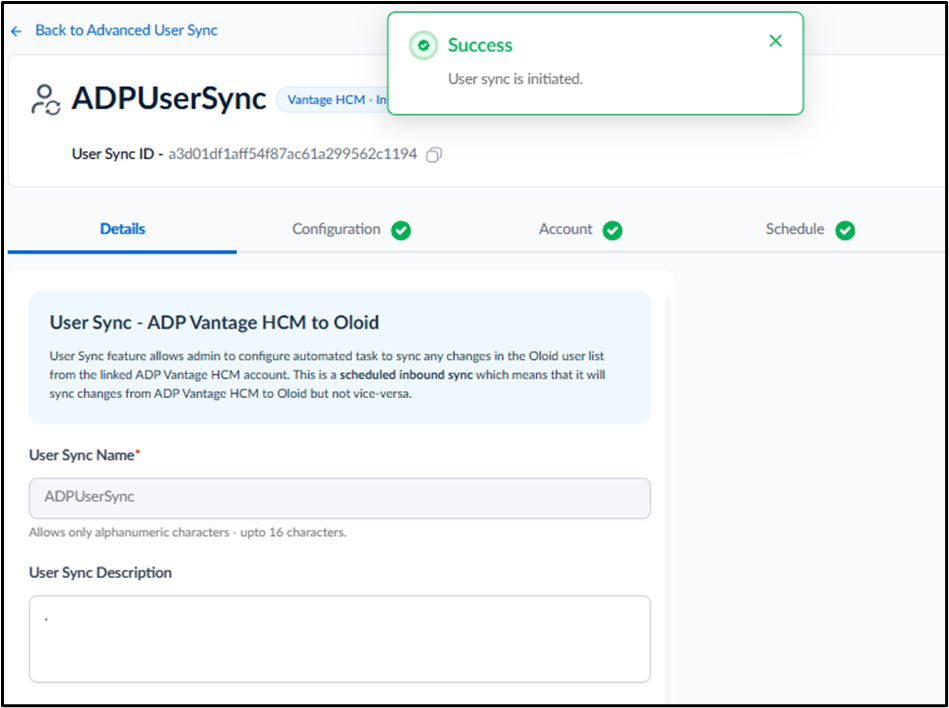The height and width of the screenshot is (708, 949).
Task: Click the Vantage HCM badge
Action: (332, 100)
